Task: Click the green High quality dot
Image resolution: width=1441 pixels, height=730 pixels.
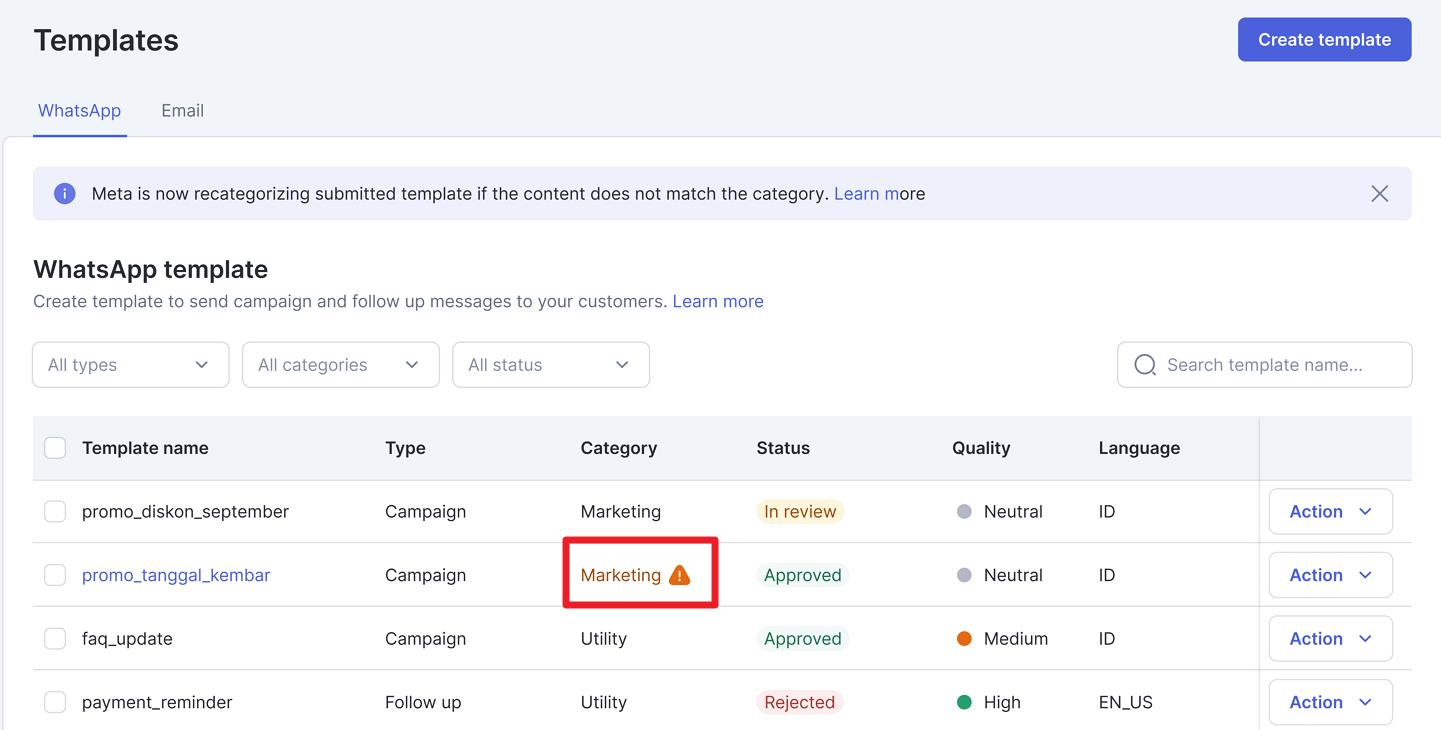Action: coord(964,702)
